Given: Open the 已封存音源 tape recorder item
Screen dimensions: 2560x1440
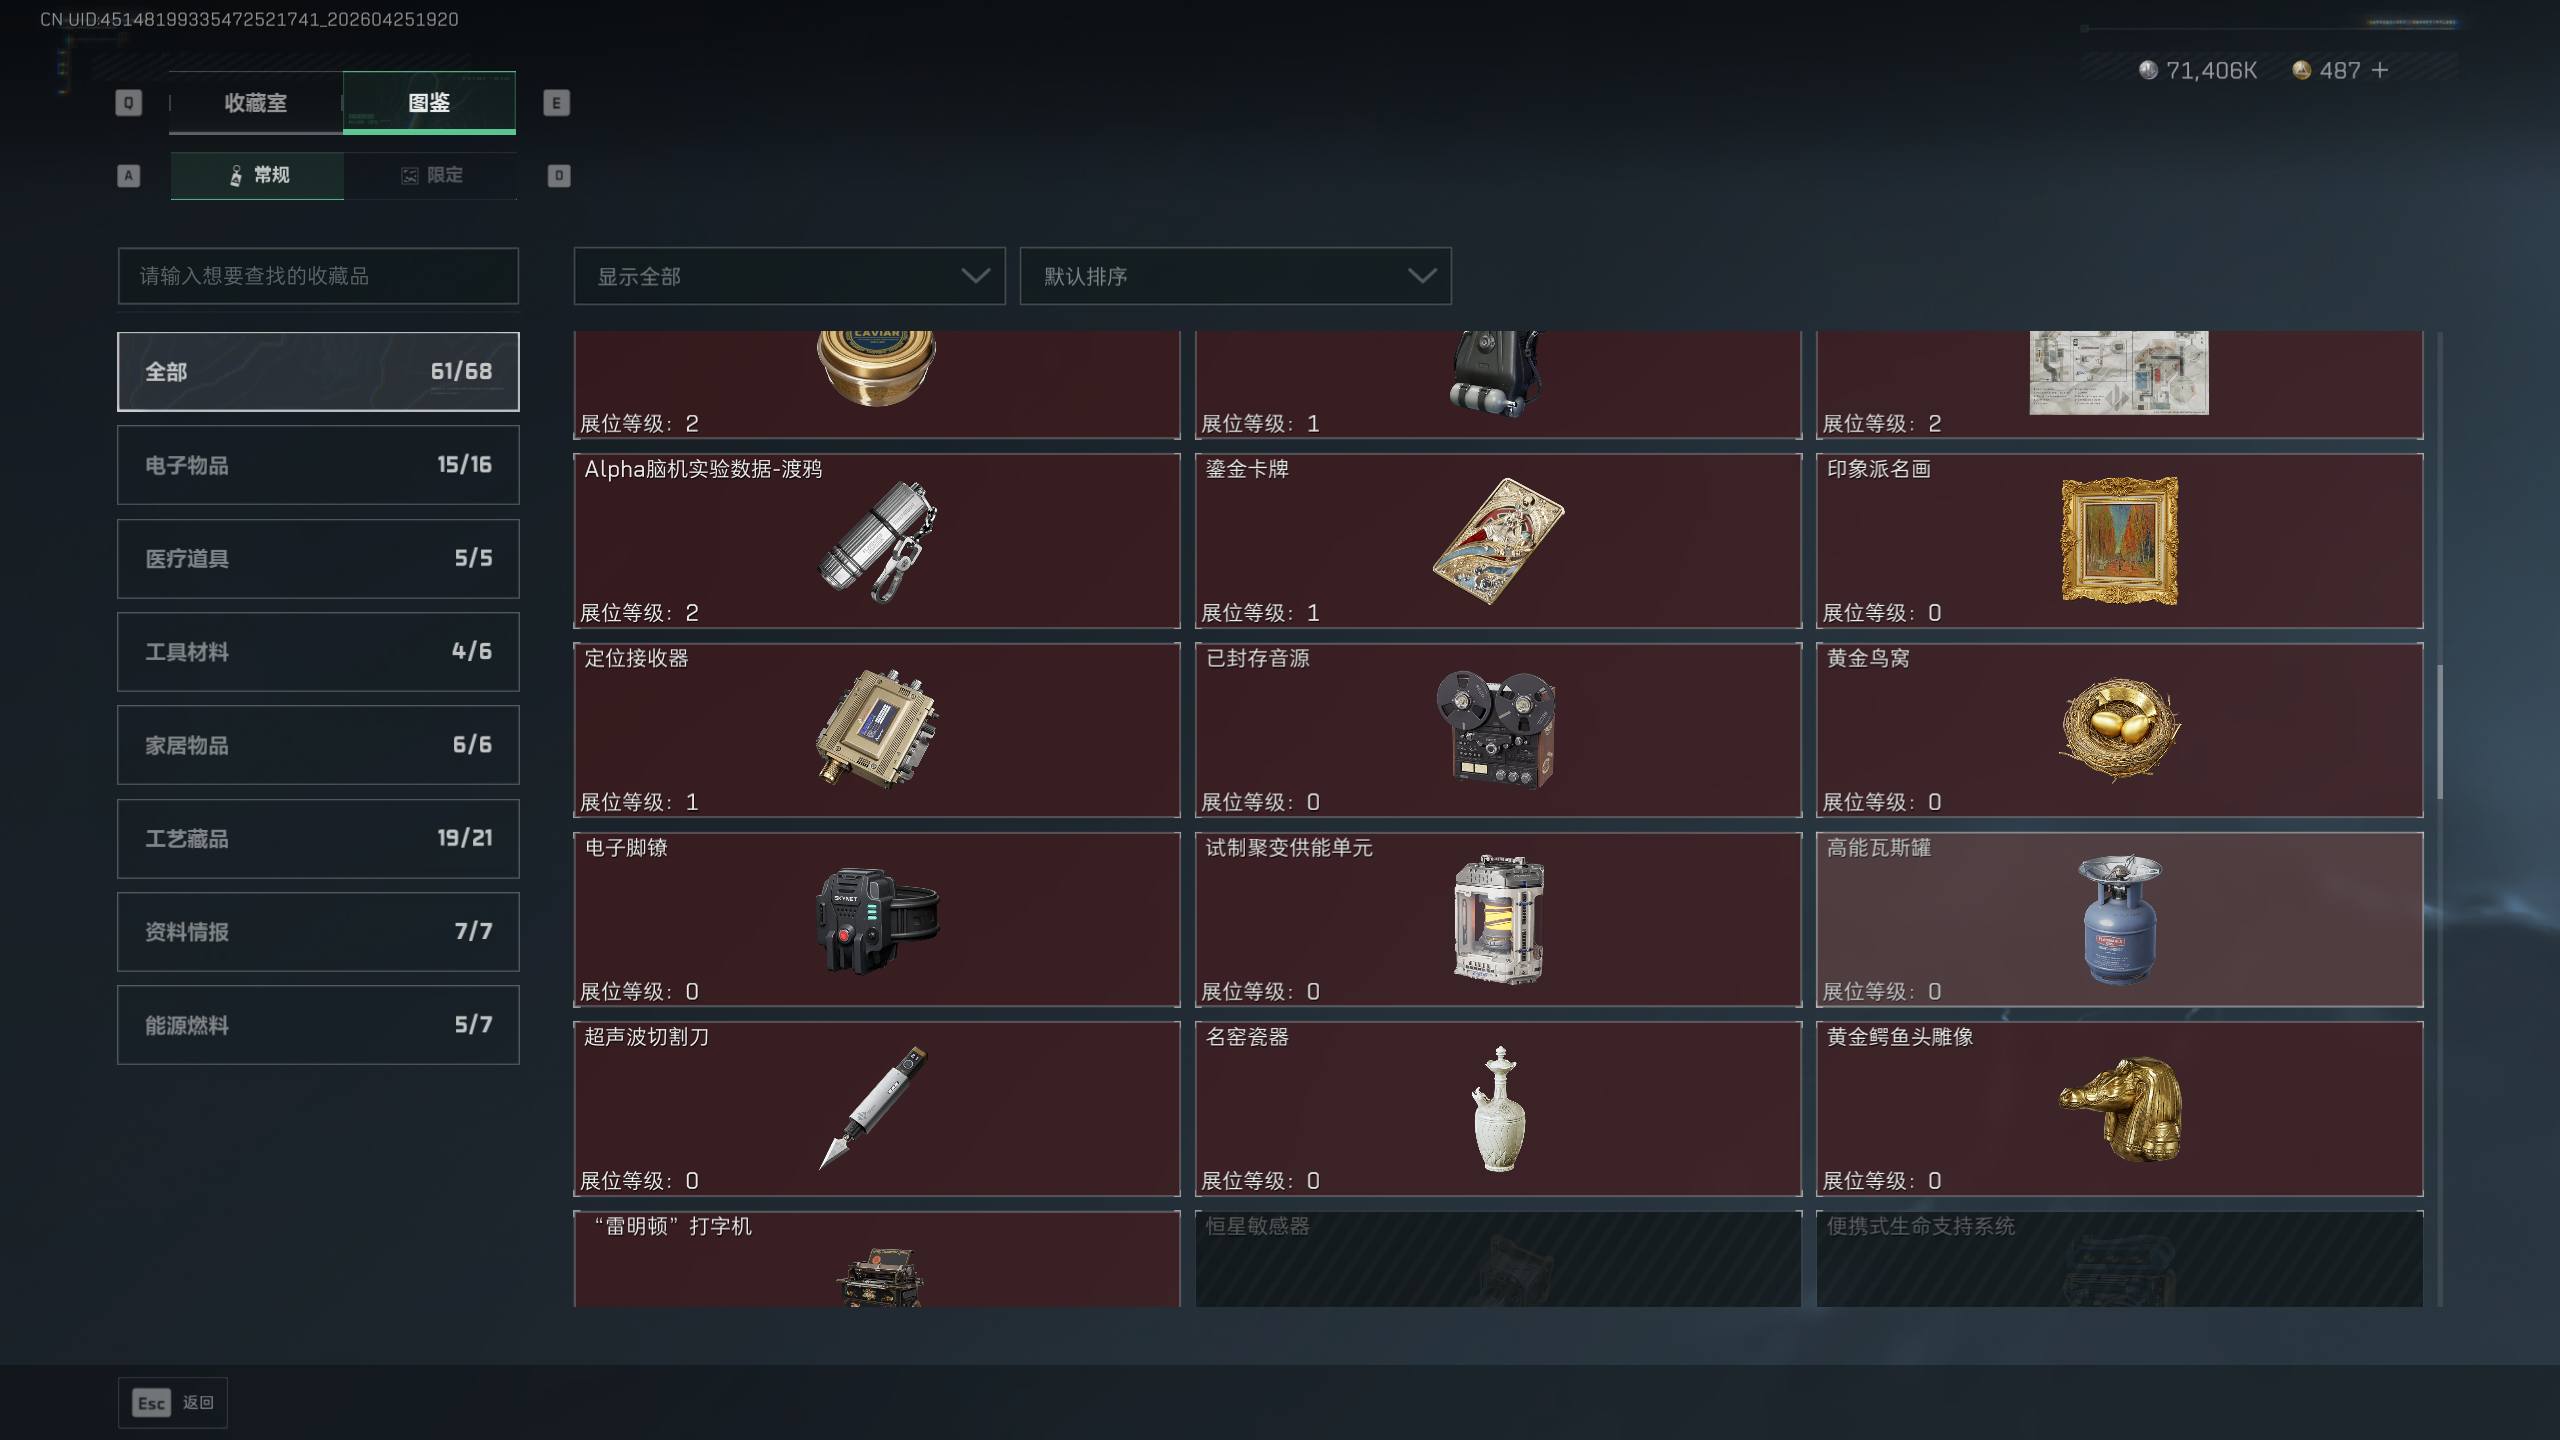Looking at the screenshot, I should tap(1498, 730).
